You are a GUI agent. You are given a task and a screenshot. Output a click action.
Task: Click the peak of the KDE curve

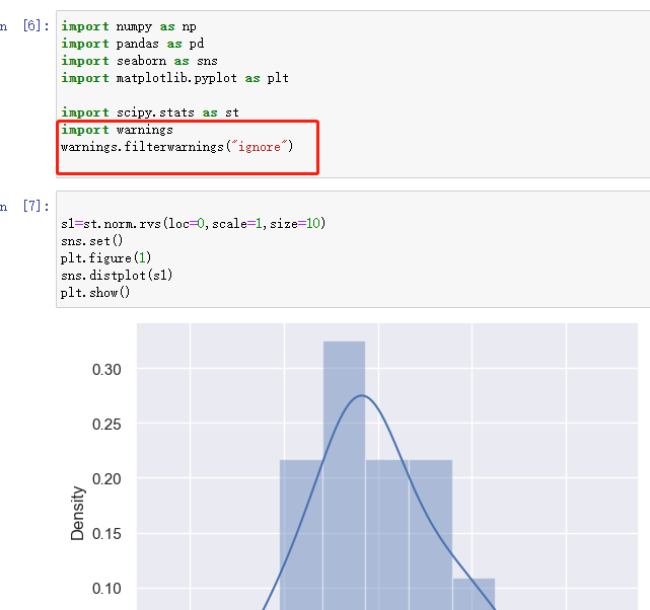(x=362, y=396)
